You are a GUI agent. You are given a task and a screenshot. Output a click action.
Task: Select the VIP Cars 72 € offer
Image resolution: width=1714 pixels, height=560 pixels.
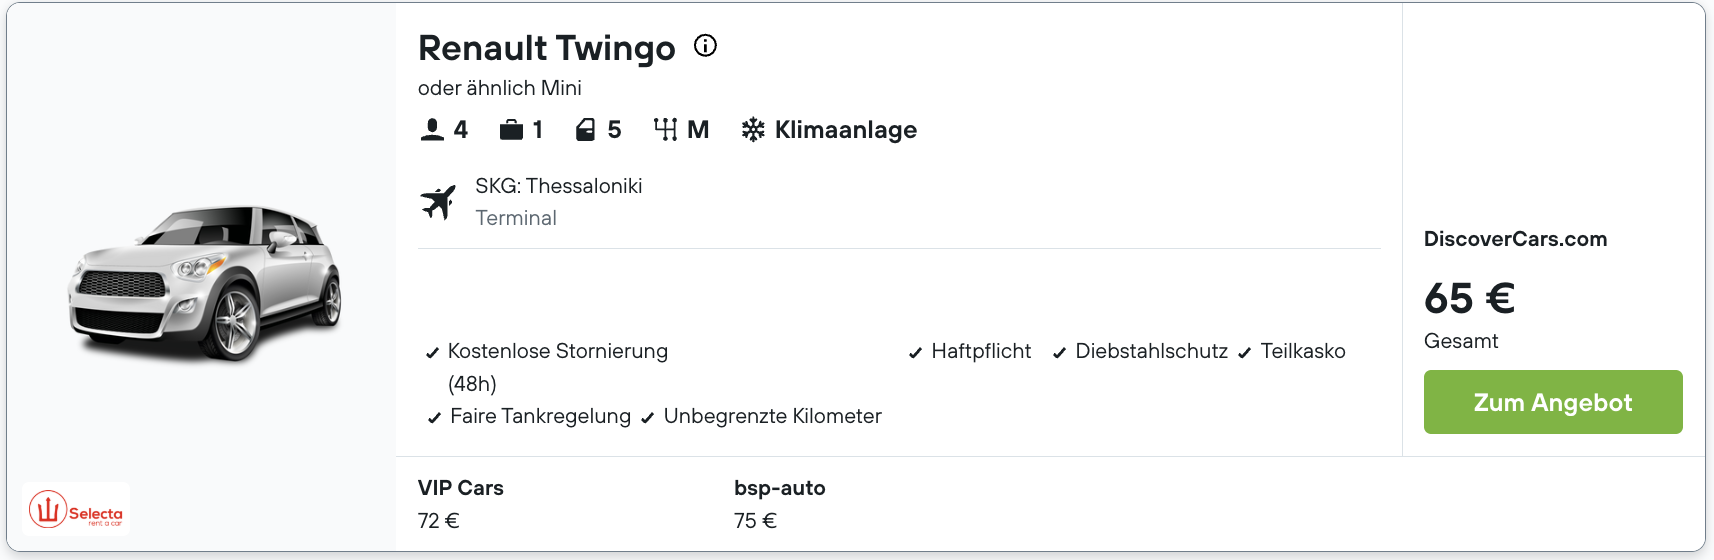click(x=460, y=503)
